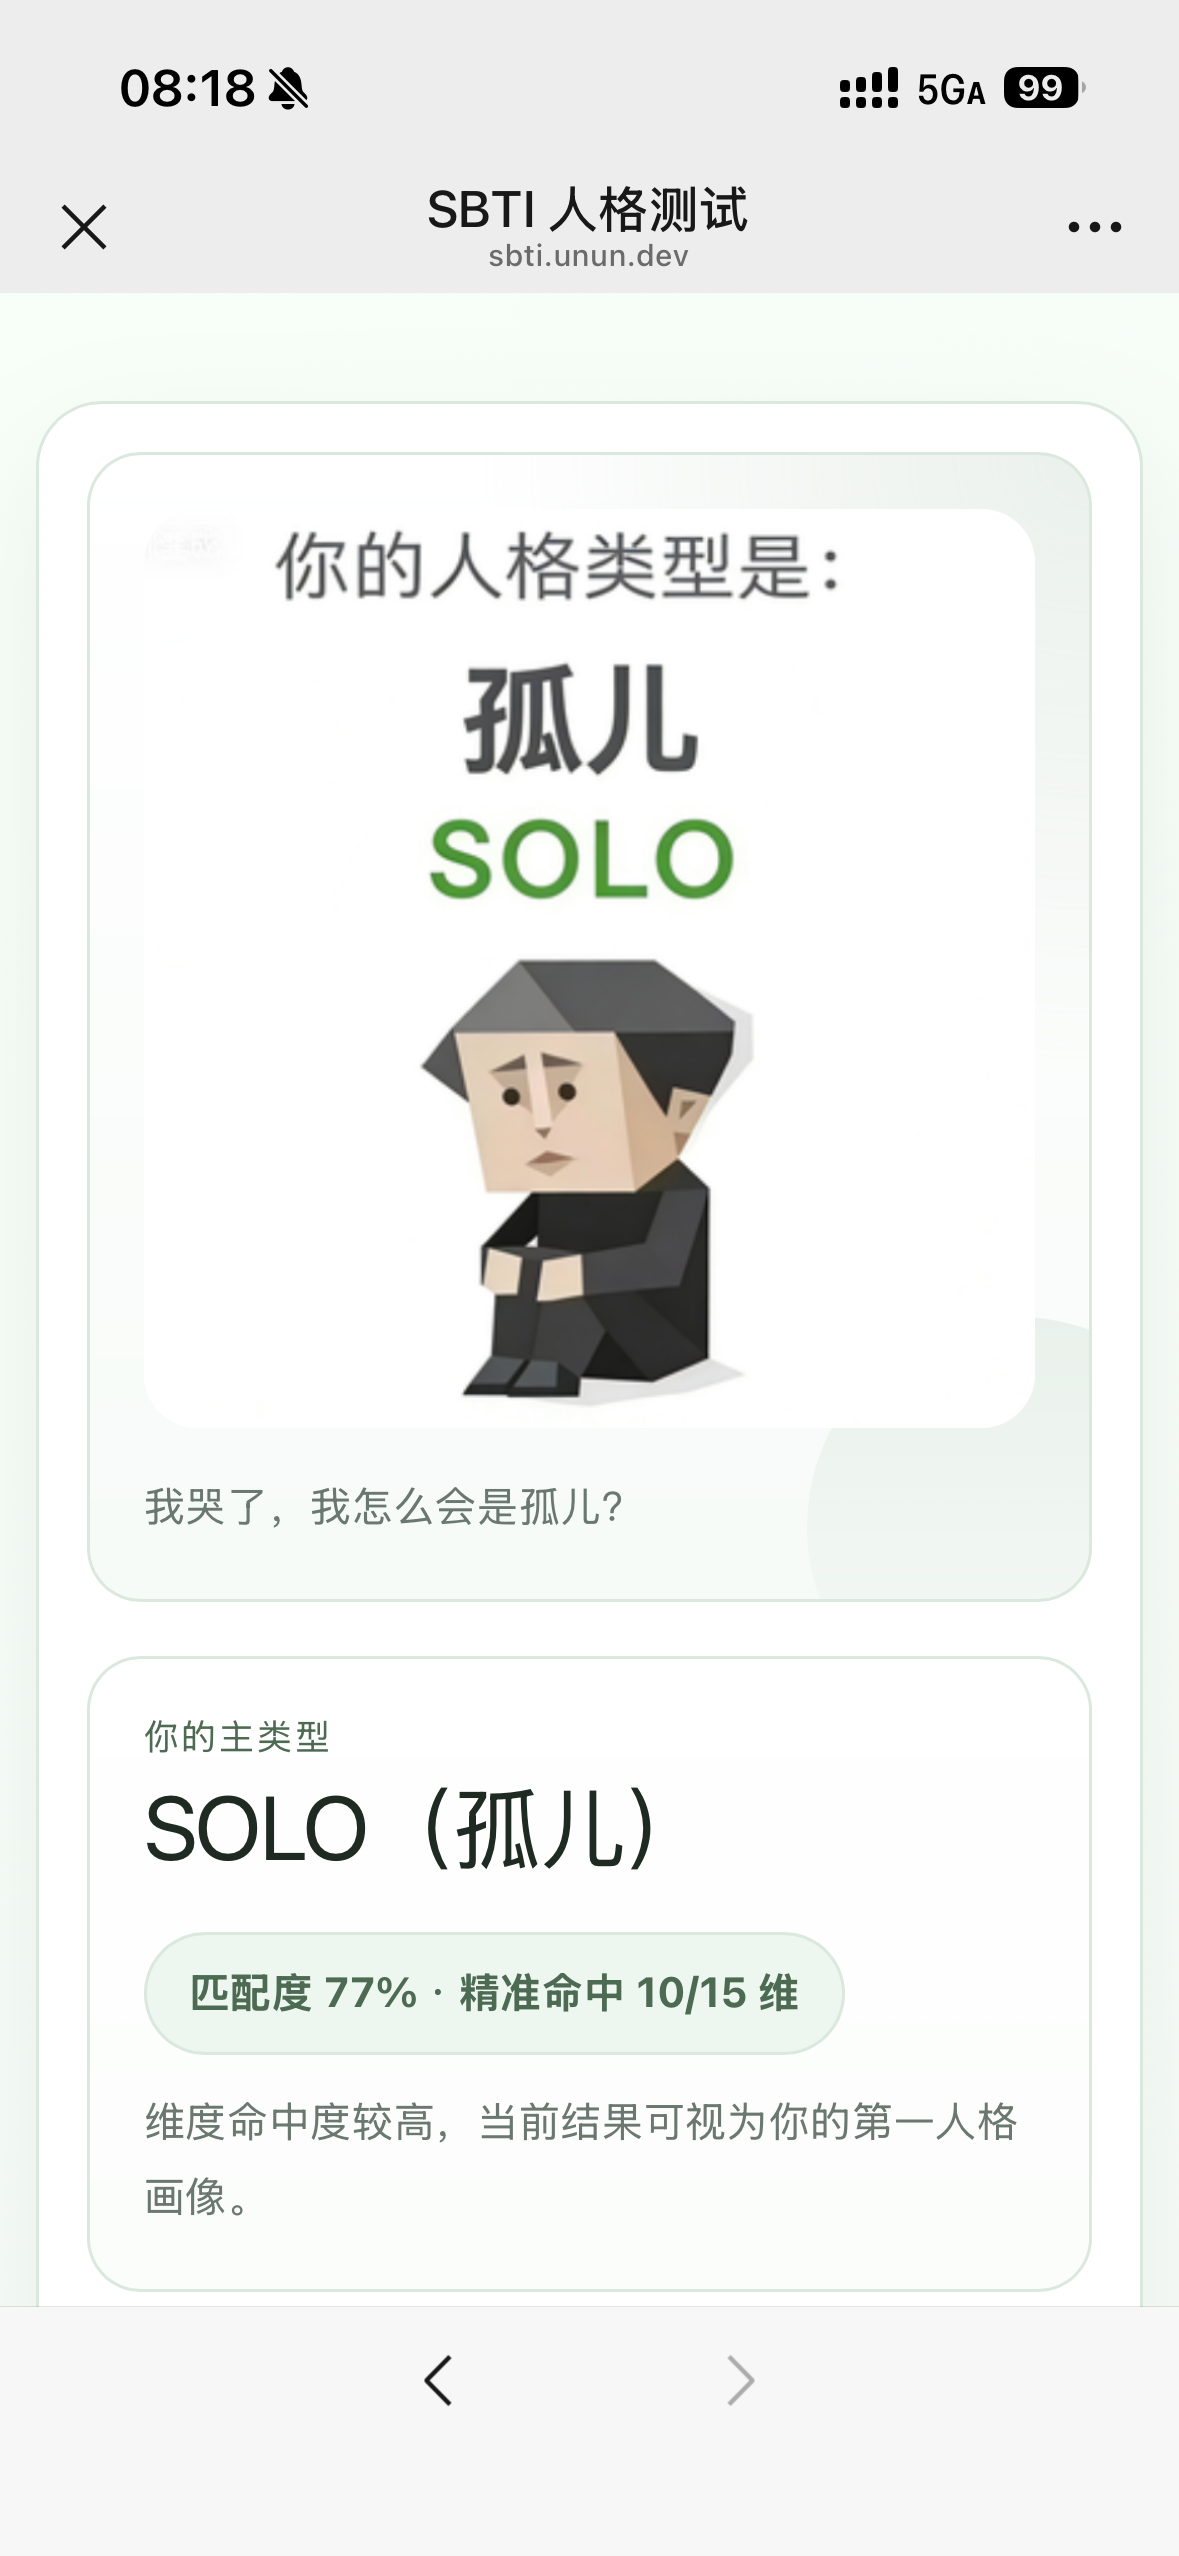Viewport: 1179px width, 2556px height.
Task: Tap the 匹配度 77% match badge
Action: (x=494, y=1993)
